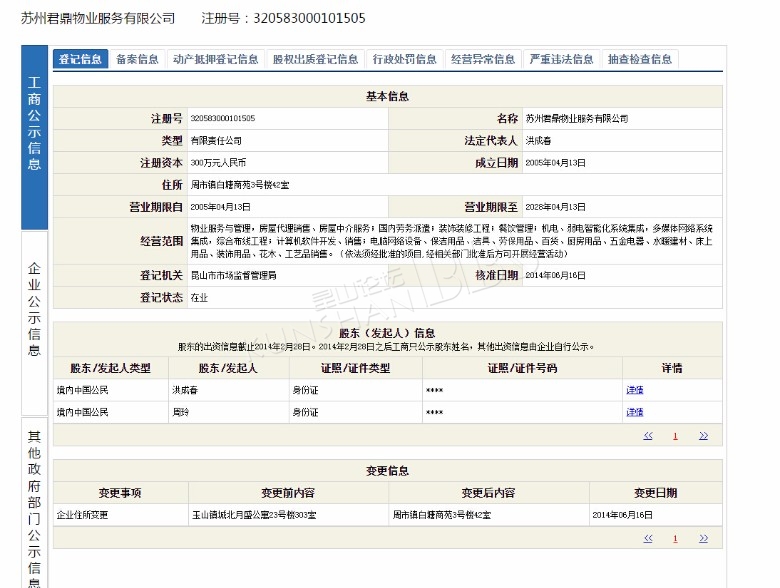Click the 注册号 value in basic info table
The width and height of the screenshot is (780, 588).
(x=223, y=118)
